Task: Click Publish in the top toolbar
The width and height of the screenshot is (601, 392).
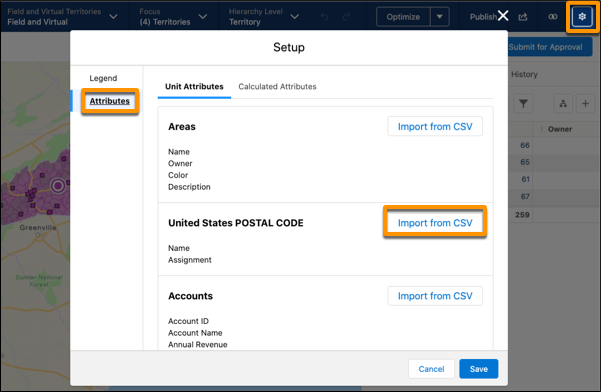Action: coord(483,17)
